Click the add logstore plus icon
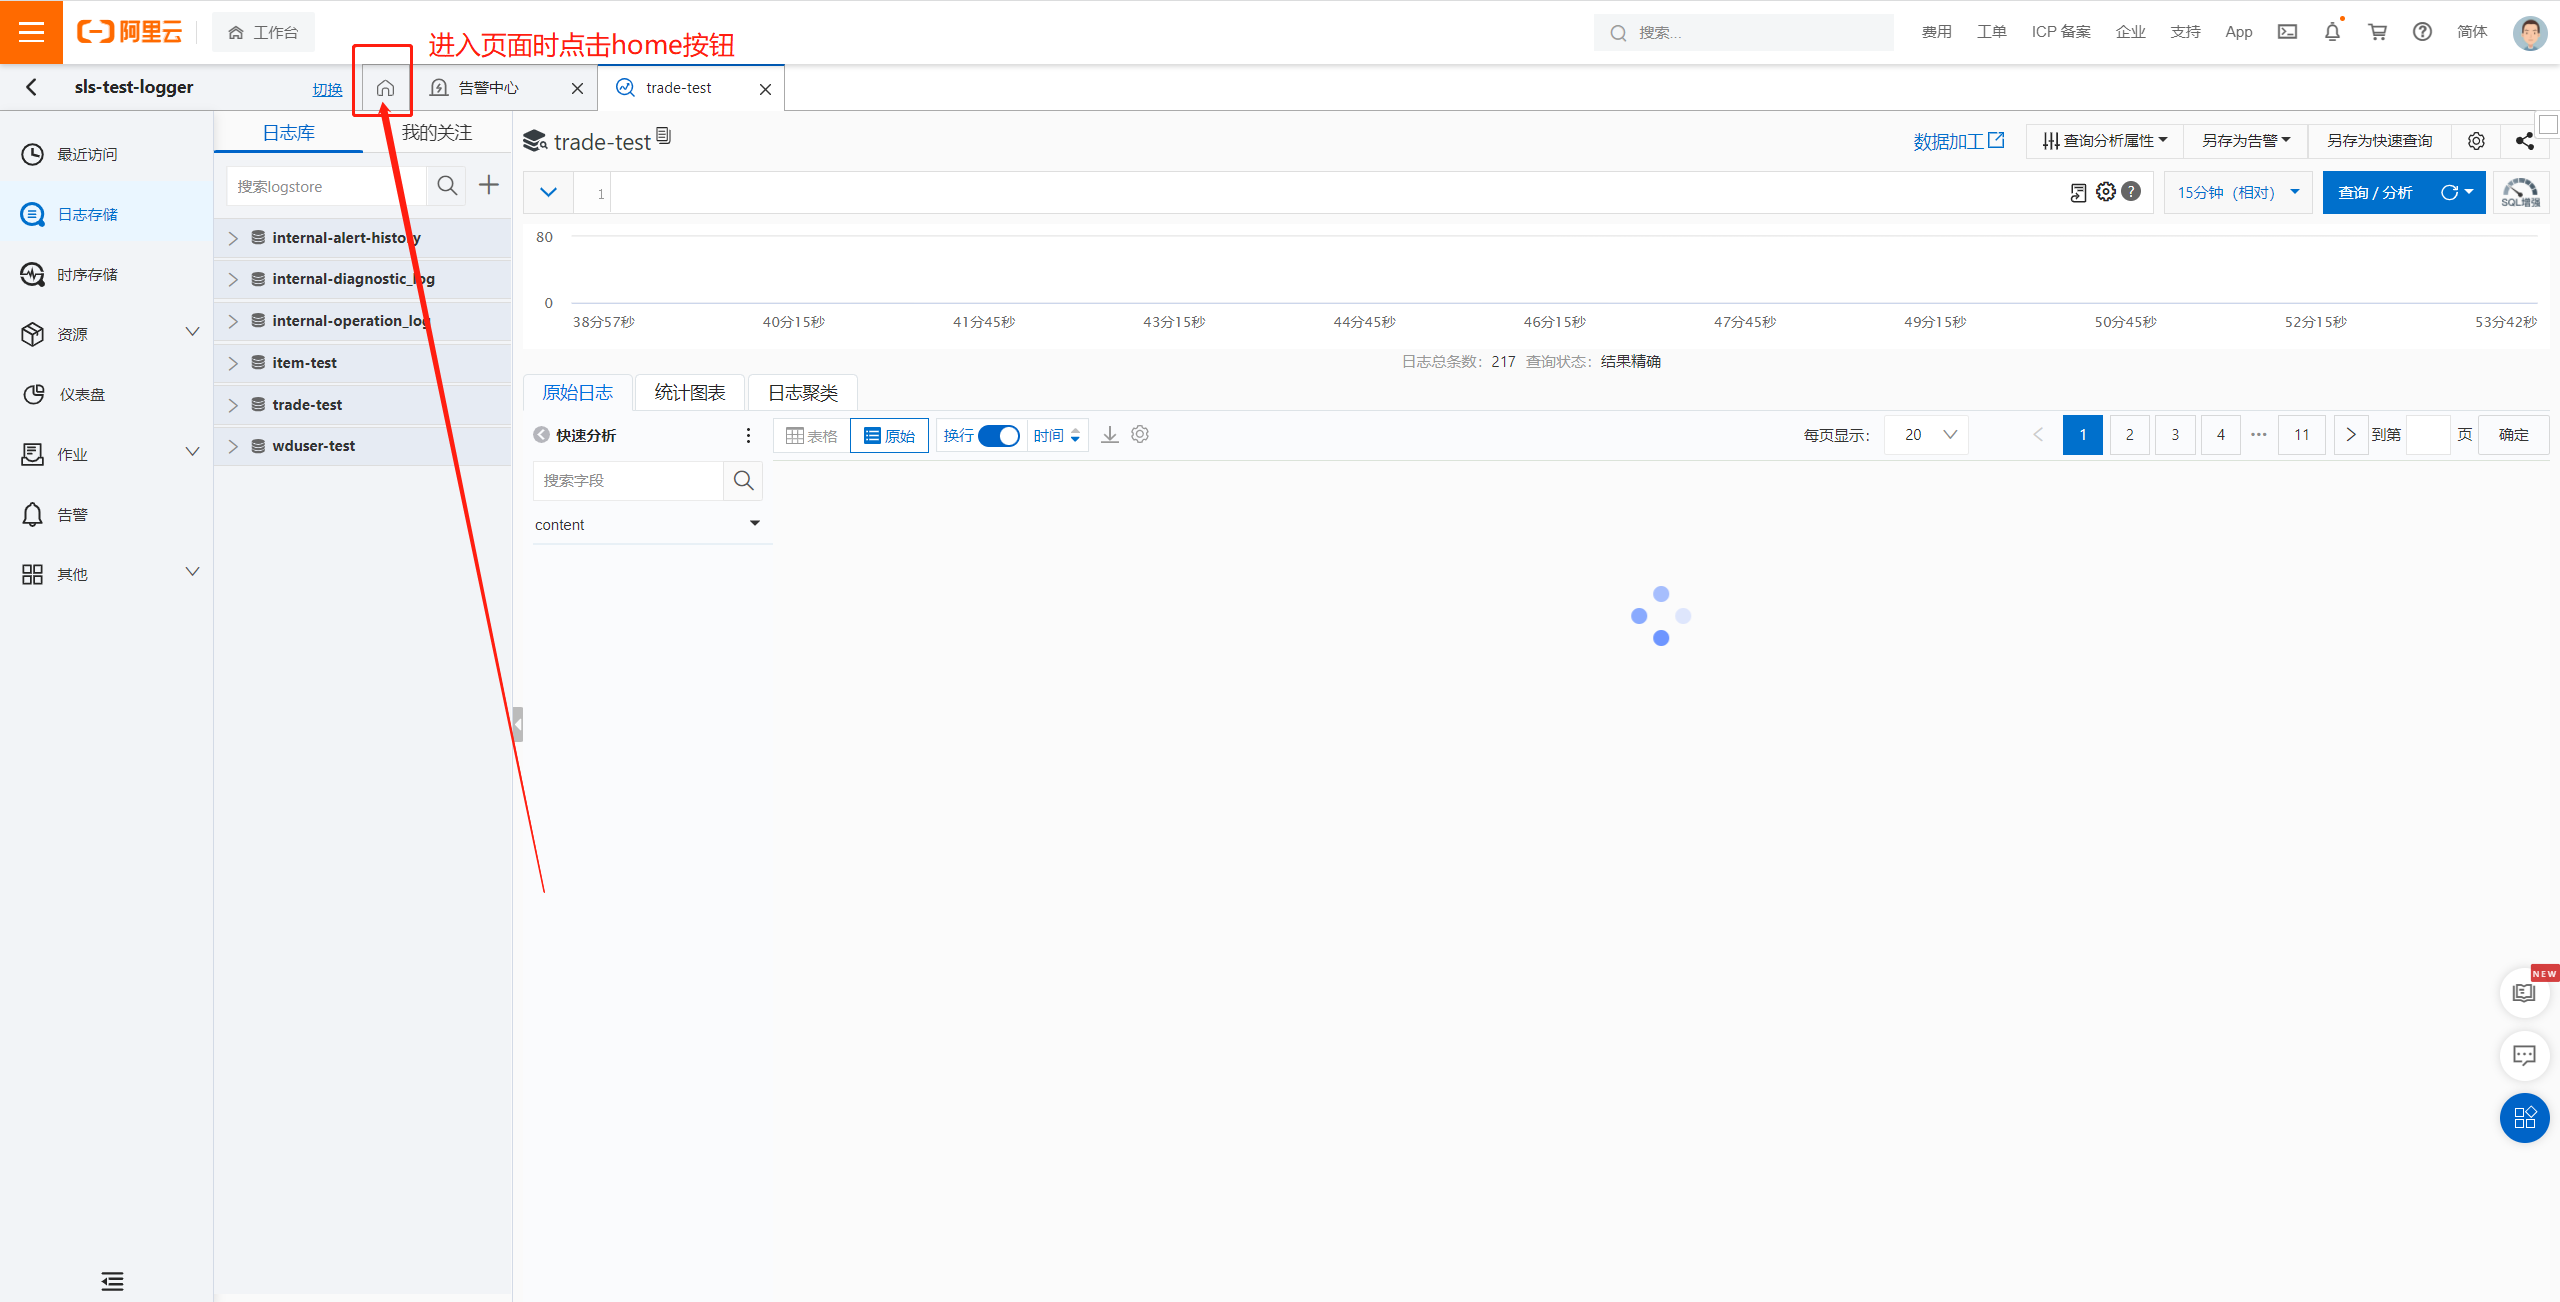Viewport: 2560px width, 1302px height. 489,185
